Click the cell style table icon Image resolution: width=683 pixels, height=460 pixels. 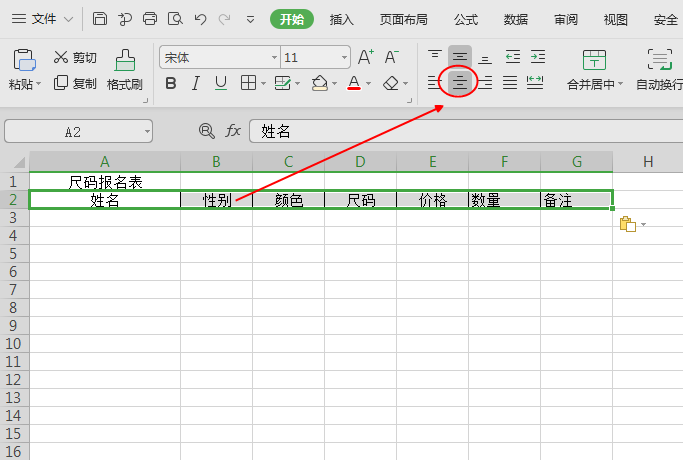[x=282, y=83]
